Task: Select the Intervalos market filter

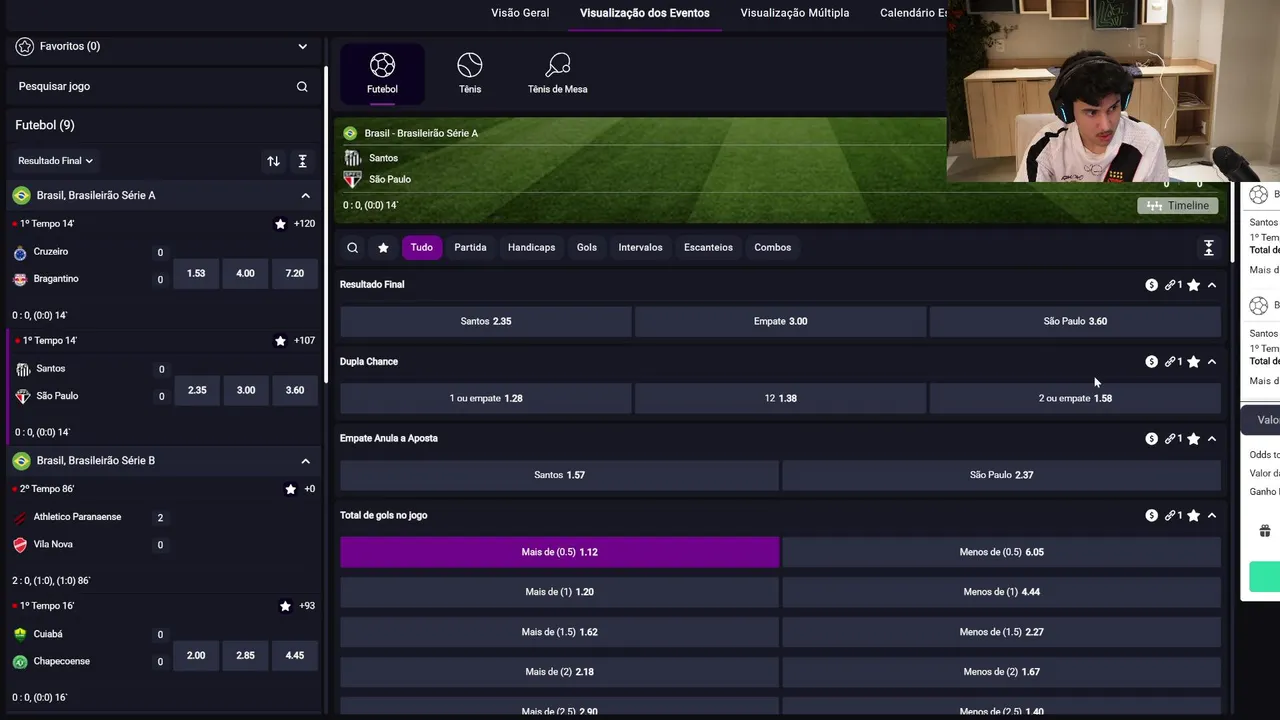Action: click(x=640, y=248)
